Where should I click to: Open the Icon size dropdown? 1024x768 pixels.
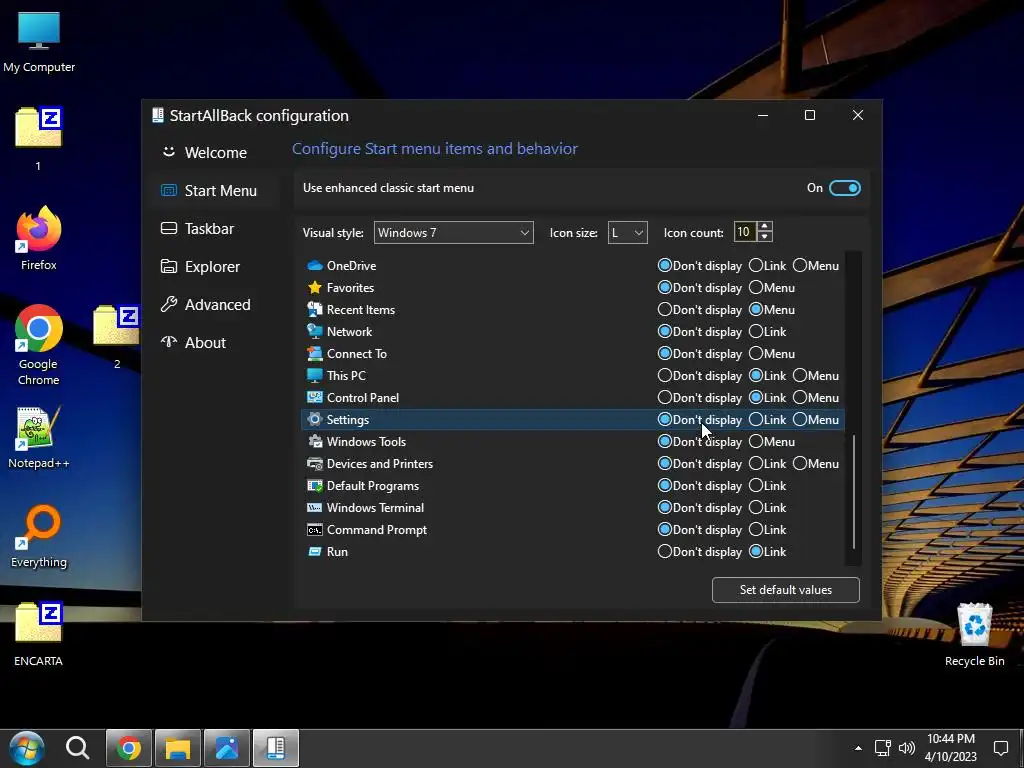(x=628, y=232)
